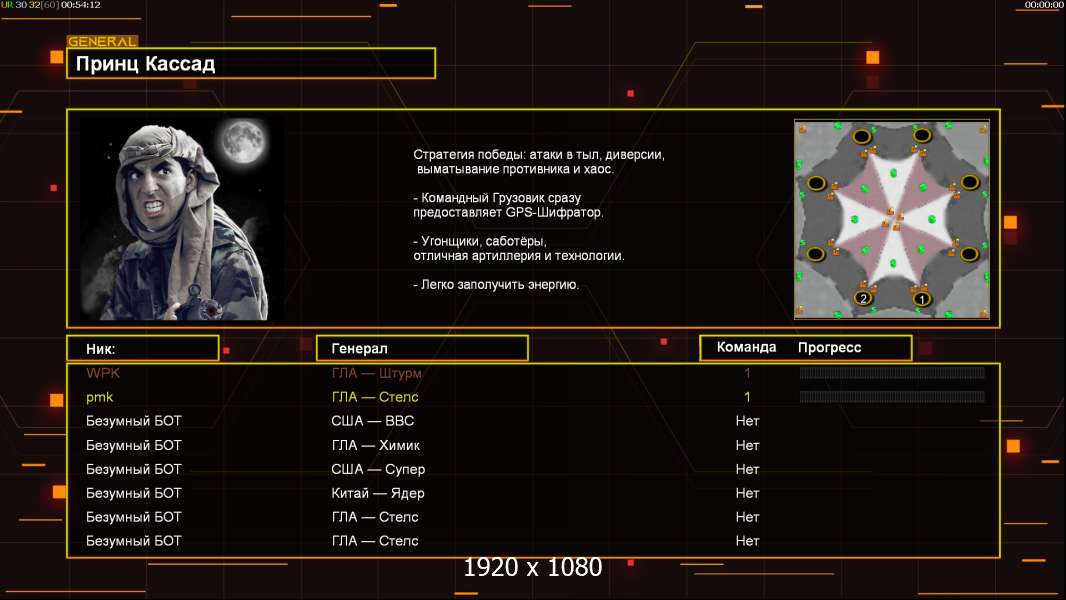Click the Прогресс column header
Screen dimensions: 1066x600
click(x=829, y=347)
